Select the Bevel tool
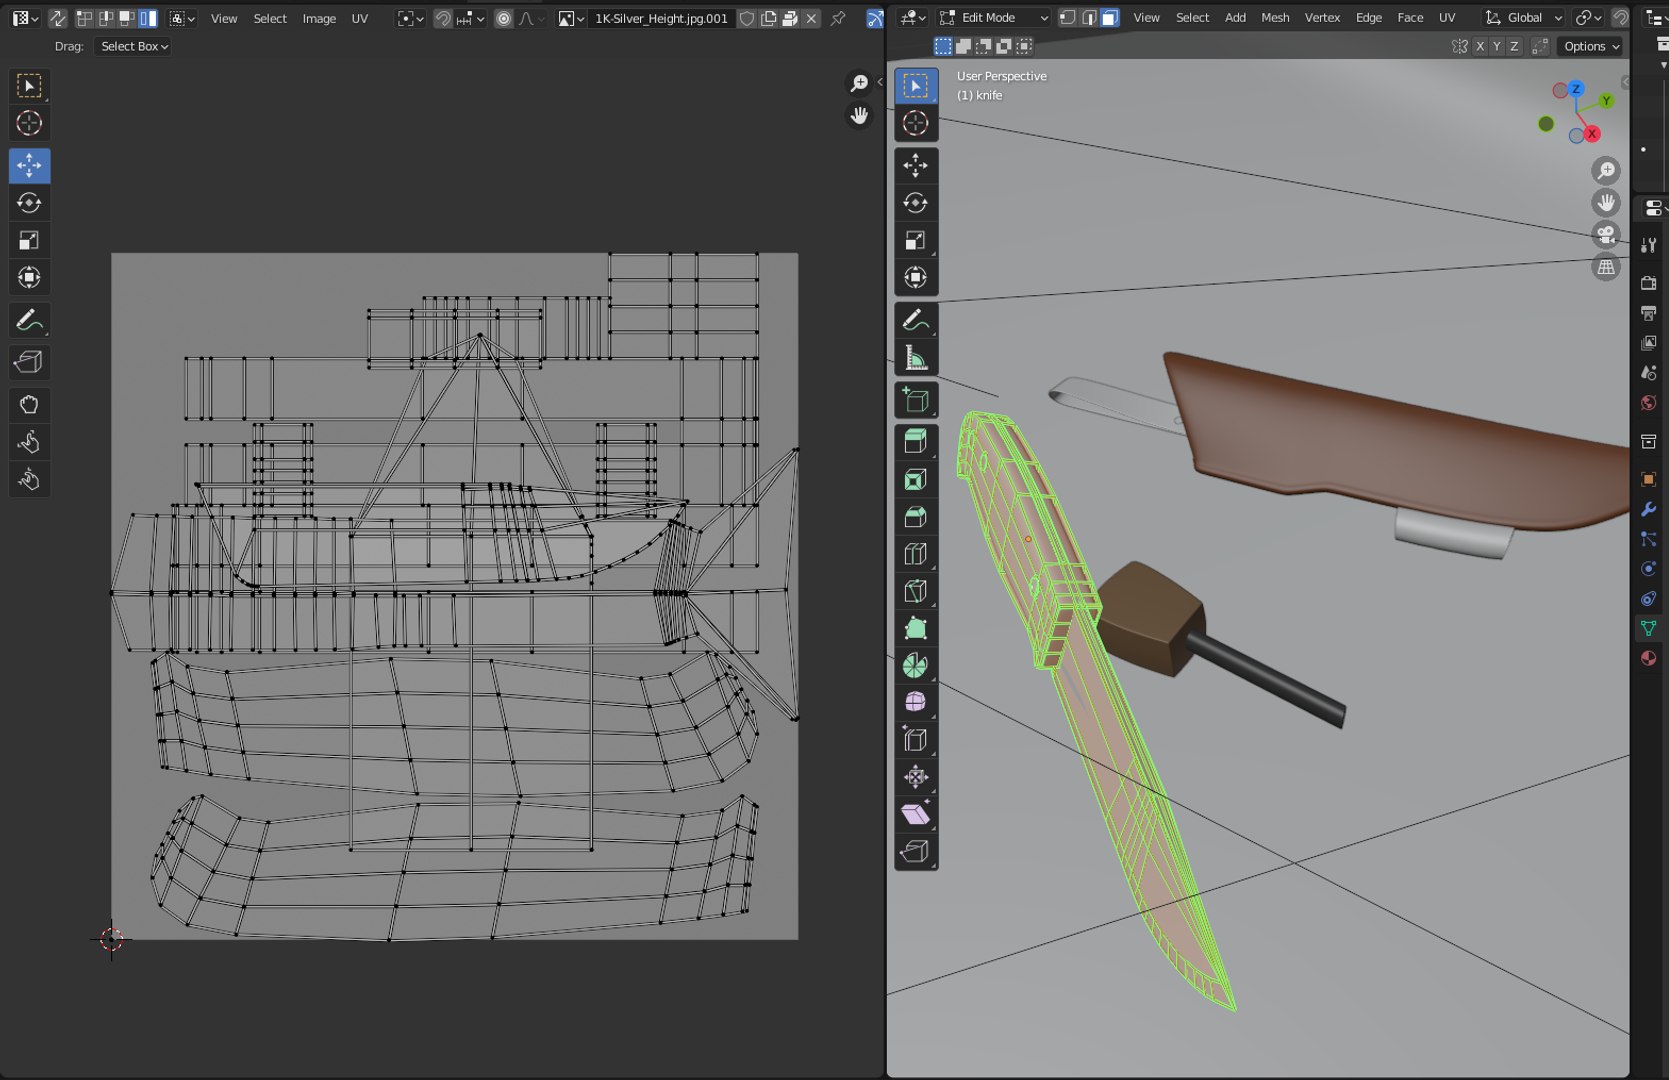 coord(915,517)
